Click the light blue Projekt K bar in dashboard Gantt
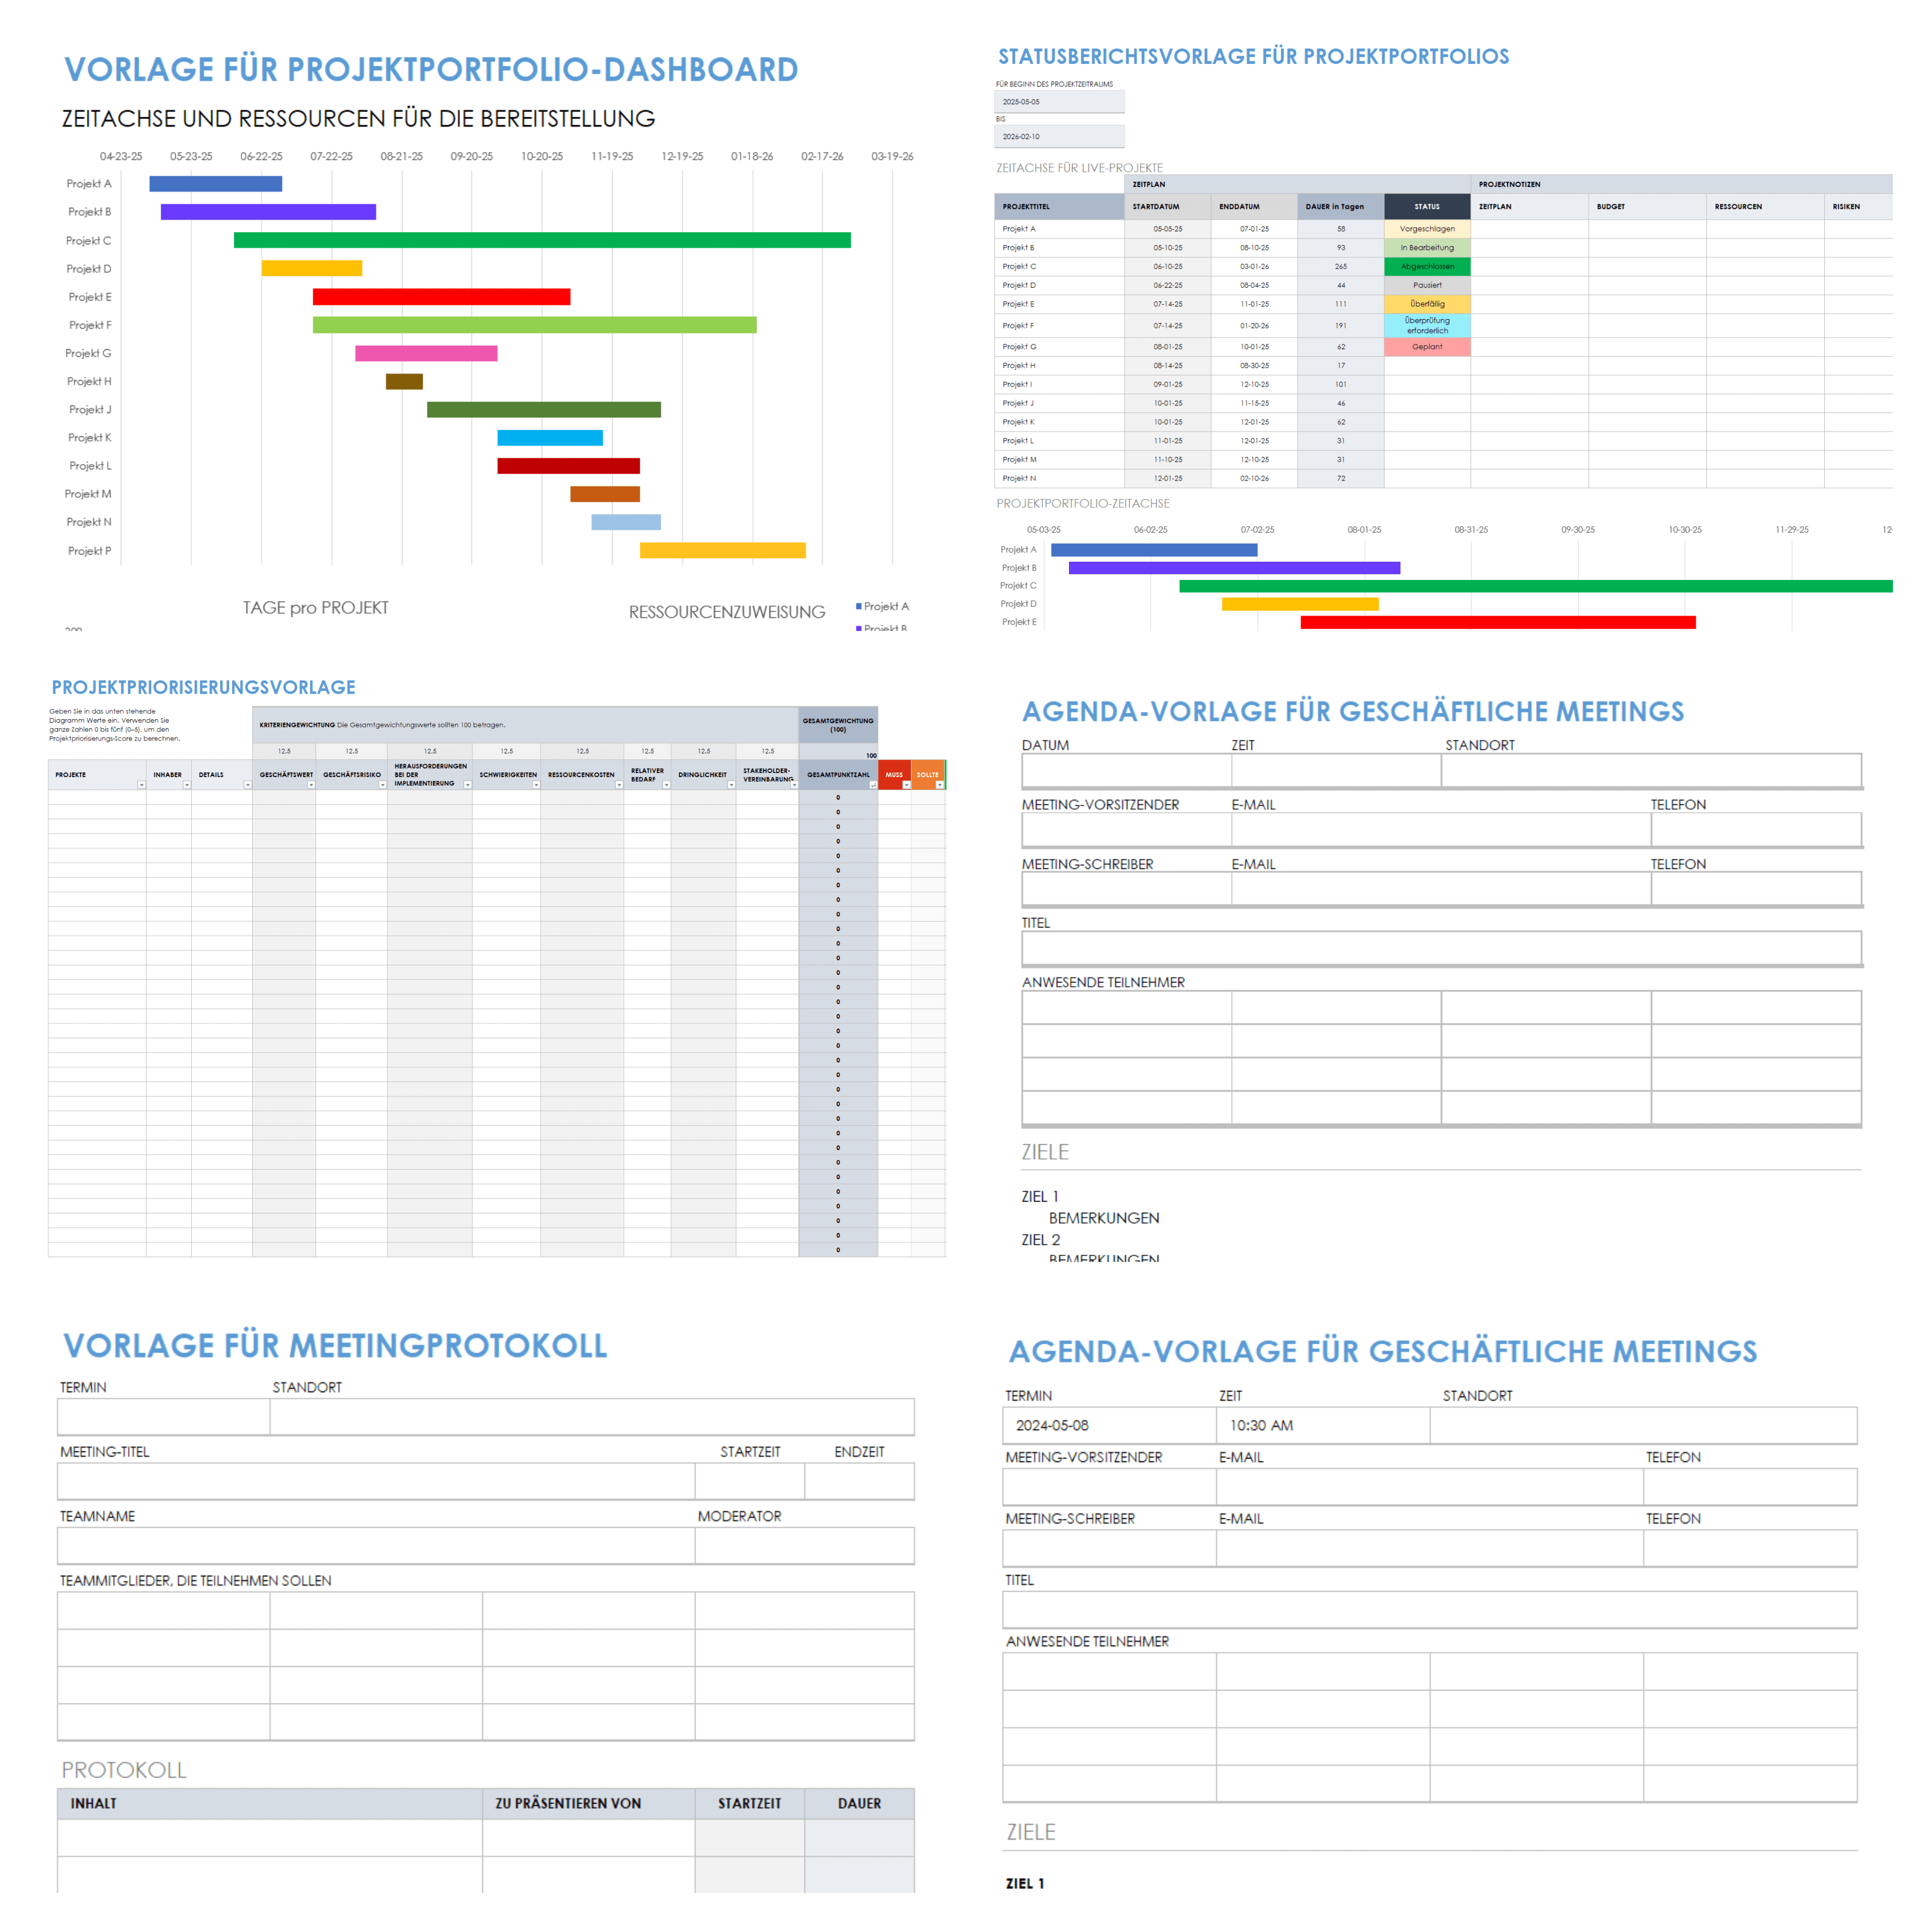The image size is (1932, 1932). [x=550, y=437]
